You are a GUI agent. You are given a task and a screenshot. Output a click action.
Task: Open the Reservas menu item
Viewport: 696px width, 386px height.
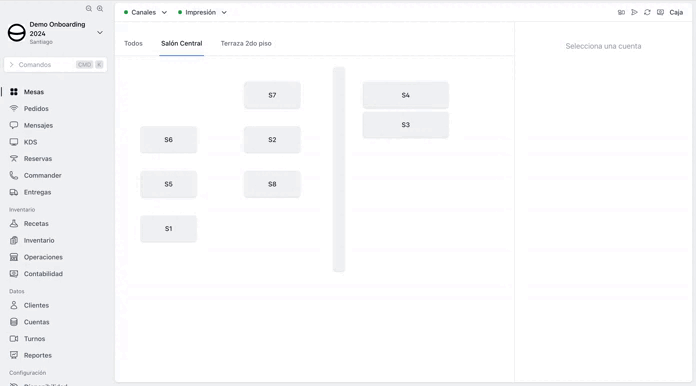[38, 159]
